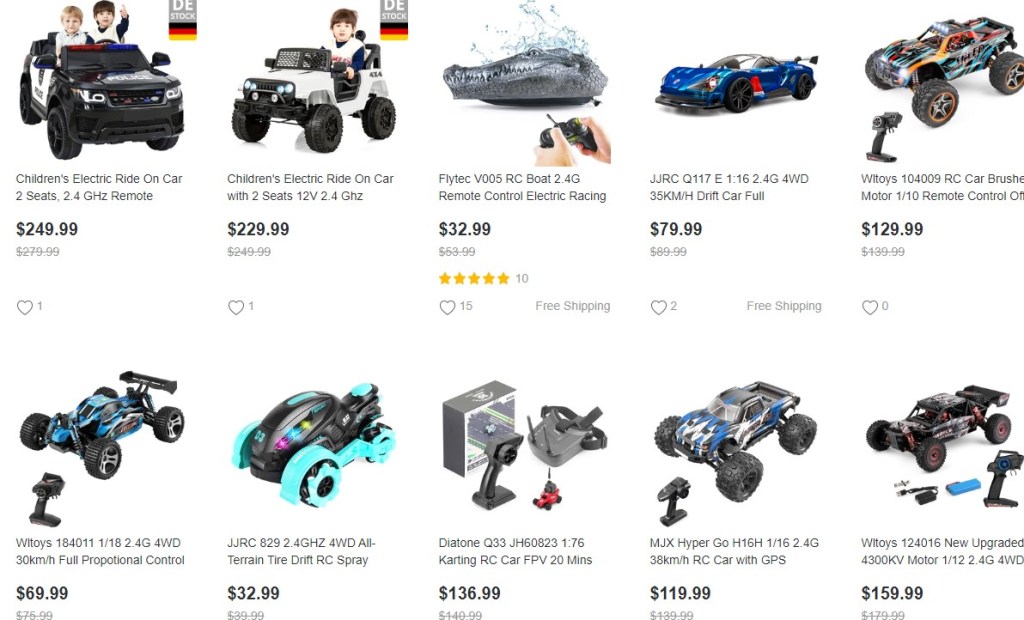1024x620 pixels.
Task: Click five-star rating of Flytec RC Boat
Action: (x=474, y=279)
